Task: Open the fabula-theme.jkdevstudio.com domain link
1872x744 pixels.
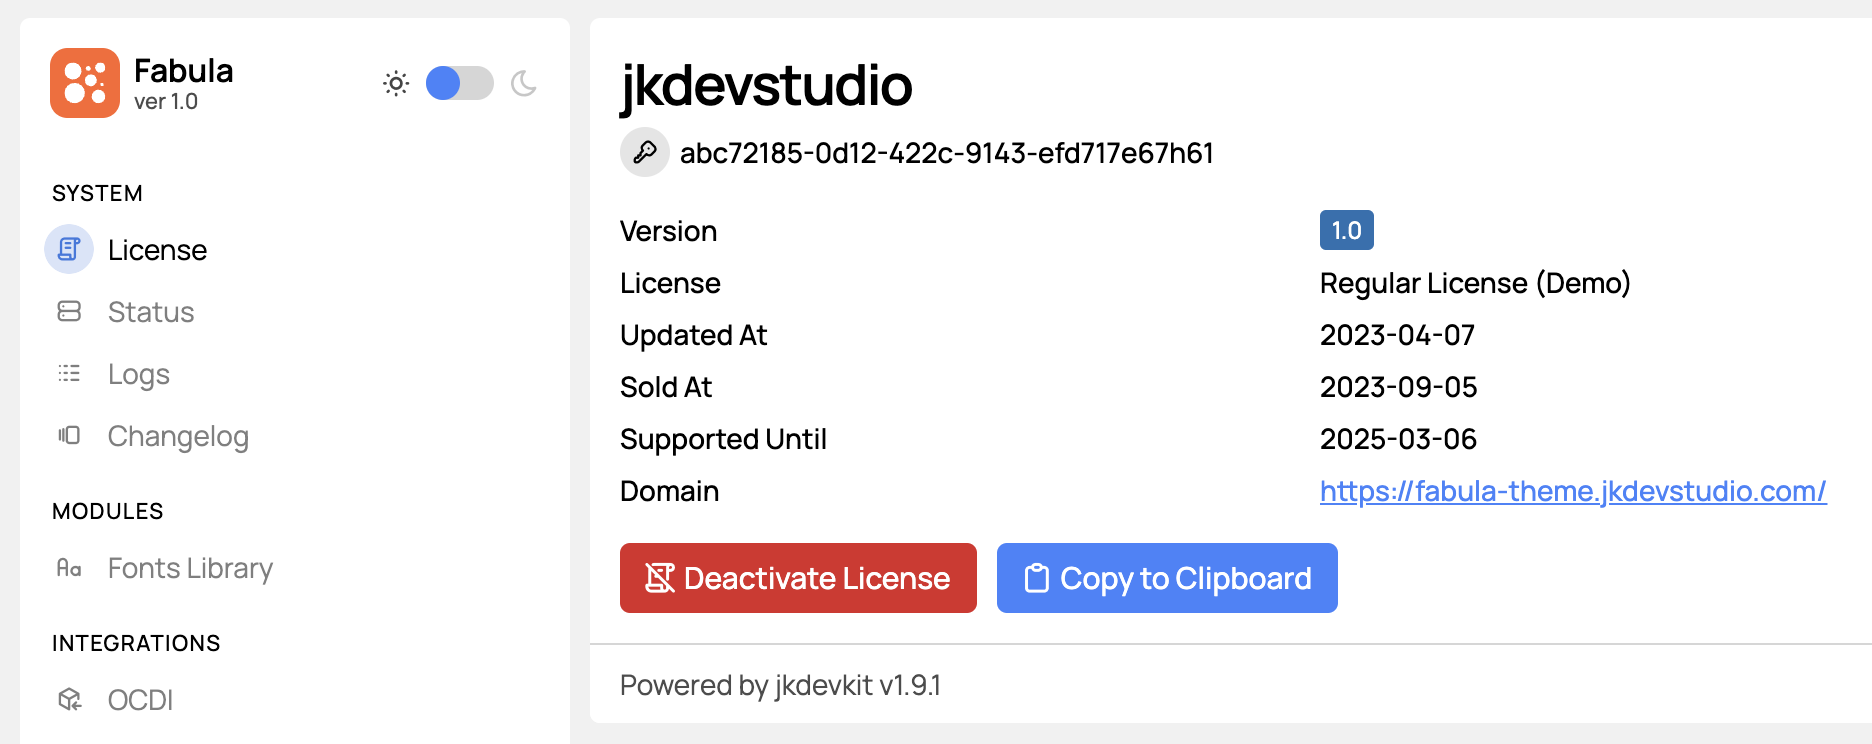Action: click(x=1573, y=491)
